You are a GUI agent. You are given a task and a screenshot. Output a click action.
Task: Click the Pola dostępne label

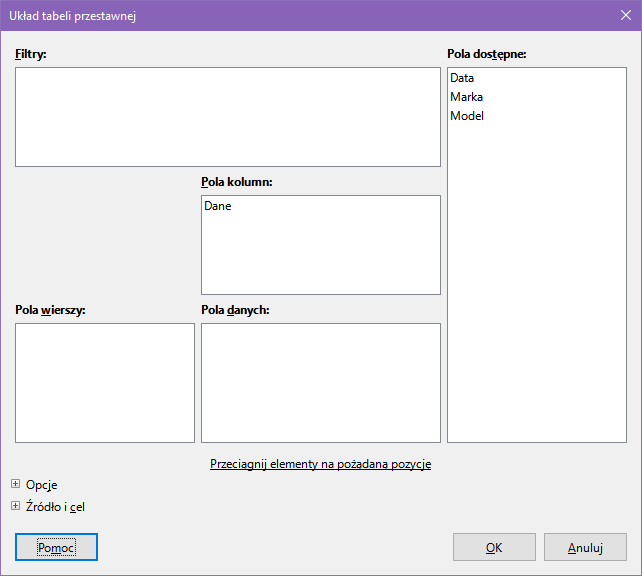(486, 53)
